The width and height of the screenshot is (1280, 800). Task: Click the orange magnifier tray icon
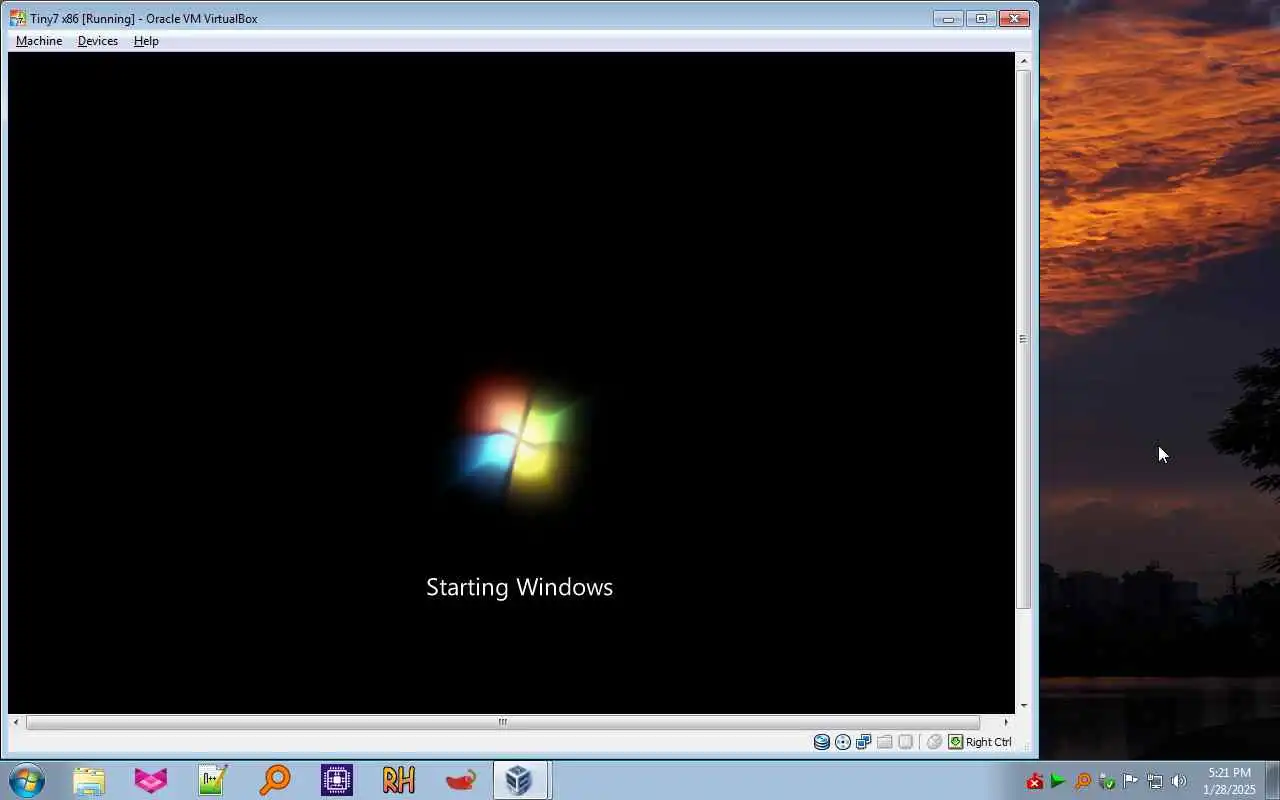pyautogui.click(x=1083, y=781)
